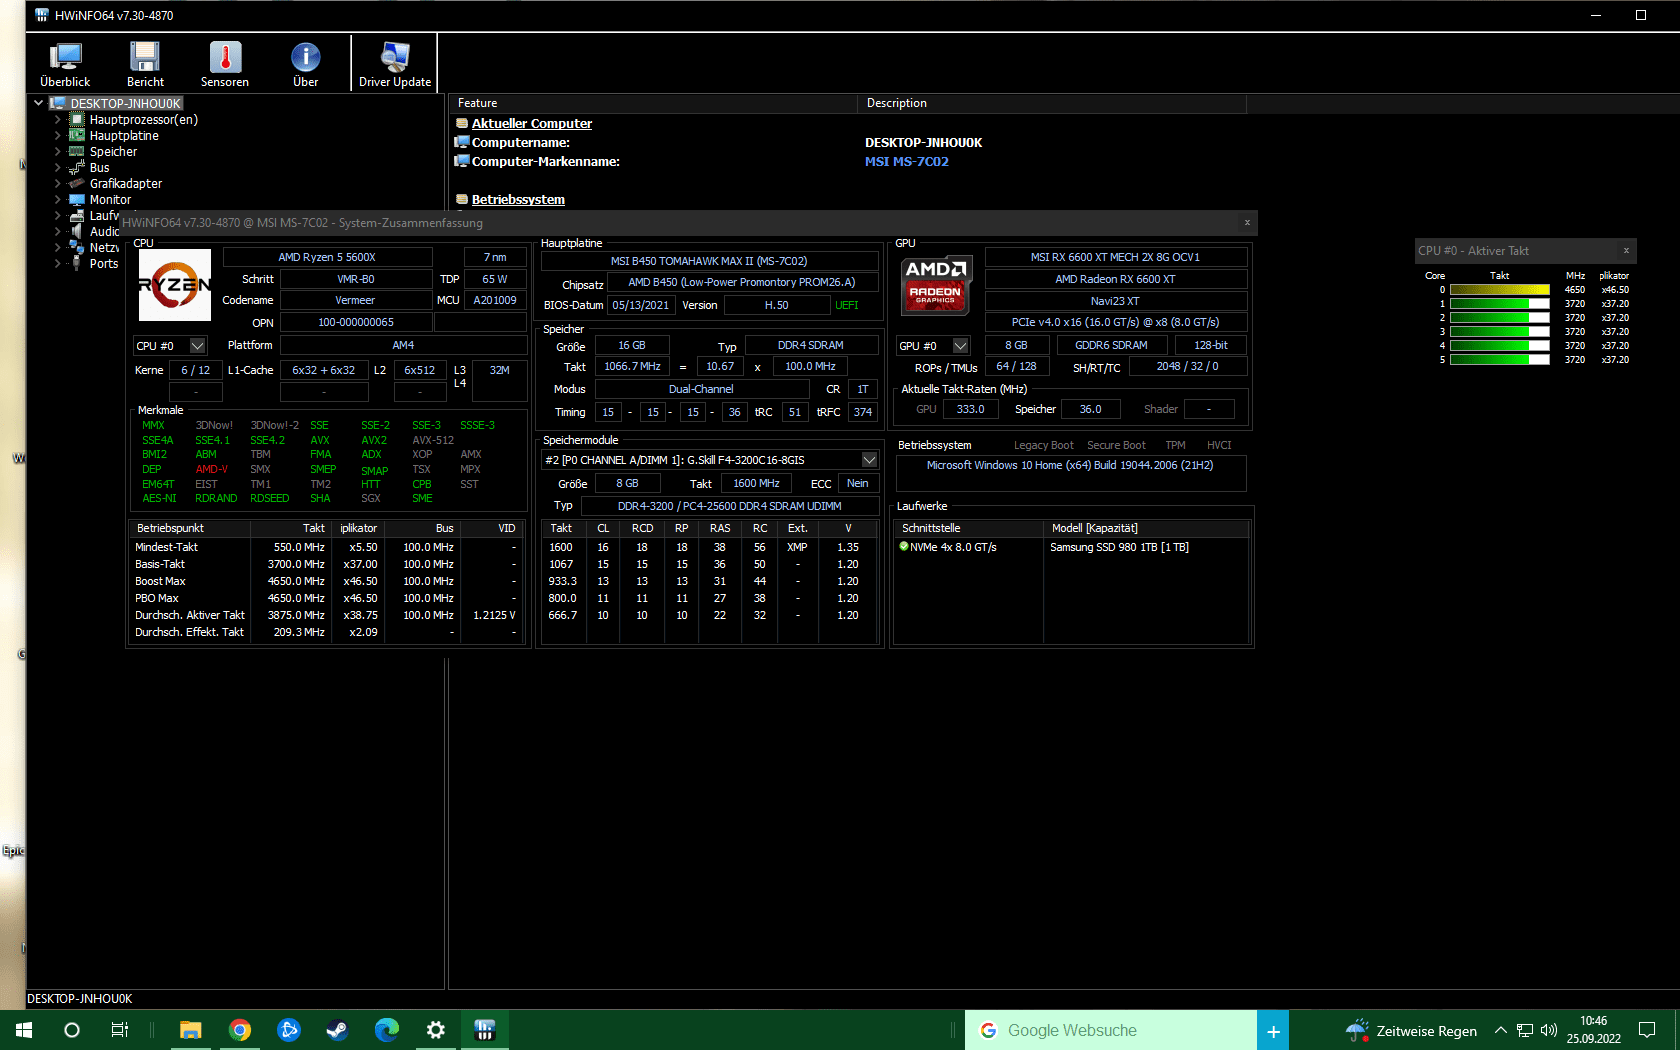Click the Google Websuche search box
The height and width of the screenshot is (1050, 1680).
(1110, 1030)
